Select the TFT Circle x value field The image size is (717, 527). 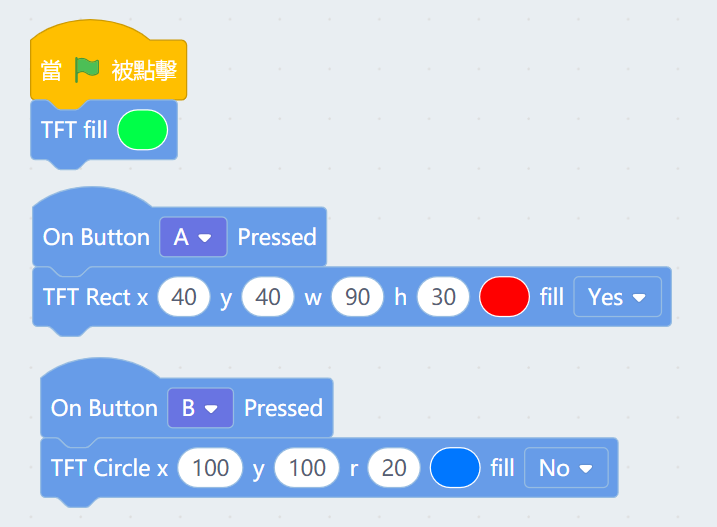pyautogui.click(x=210, y=468)
